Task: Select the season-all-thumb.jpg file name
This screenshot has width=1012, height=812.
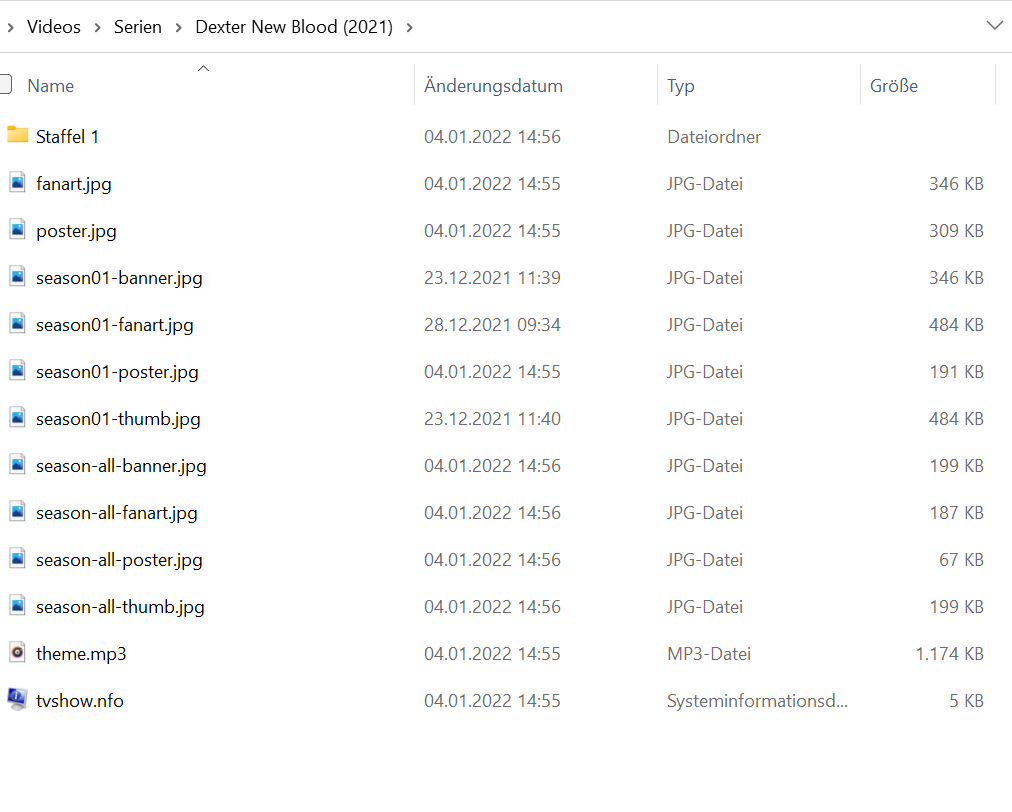Action: 120,607
